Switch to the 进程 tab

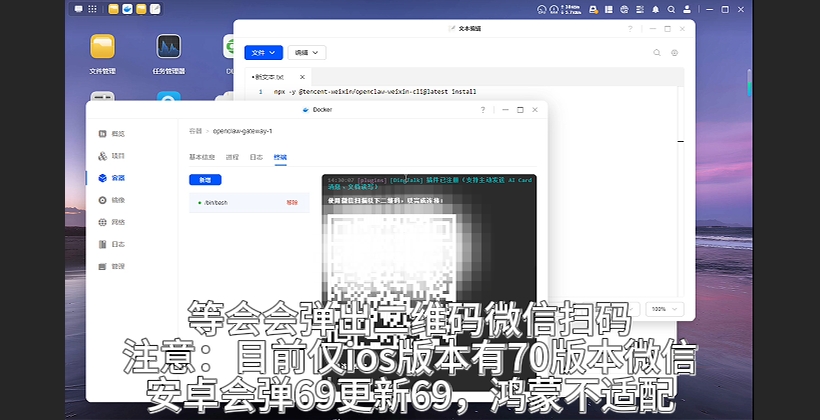(232, 157)
